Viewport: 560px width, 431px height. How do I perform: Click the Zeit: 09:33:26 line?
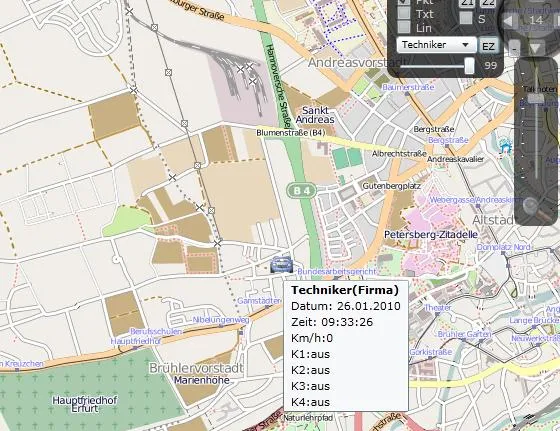point(332,322)
